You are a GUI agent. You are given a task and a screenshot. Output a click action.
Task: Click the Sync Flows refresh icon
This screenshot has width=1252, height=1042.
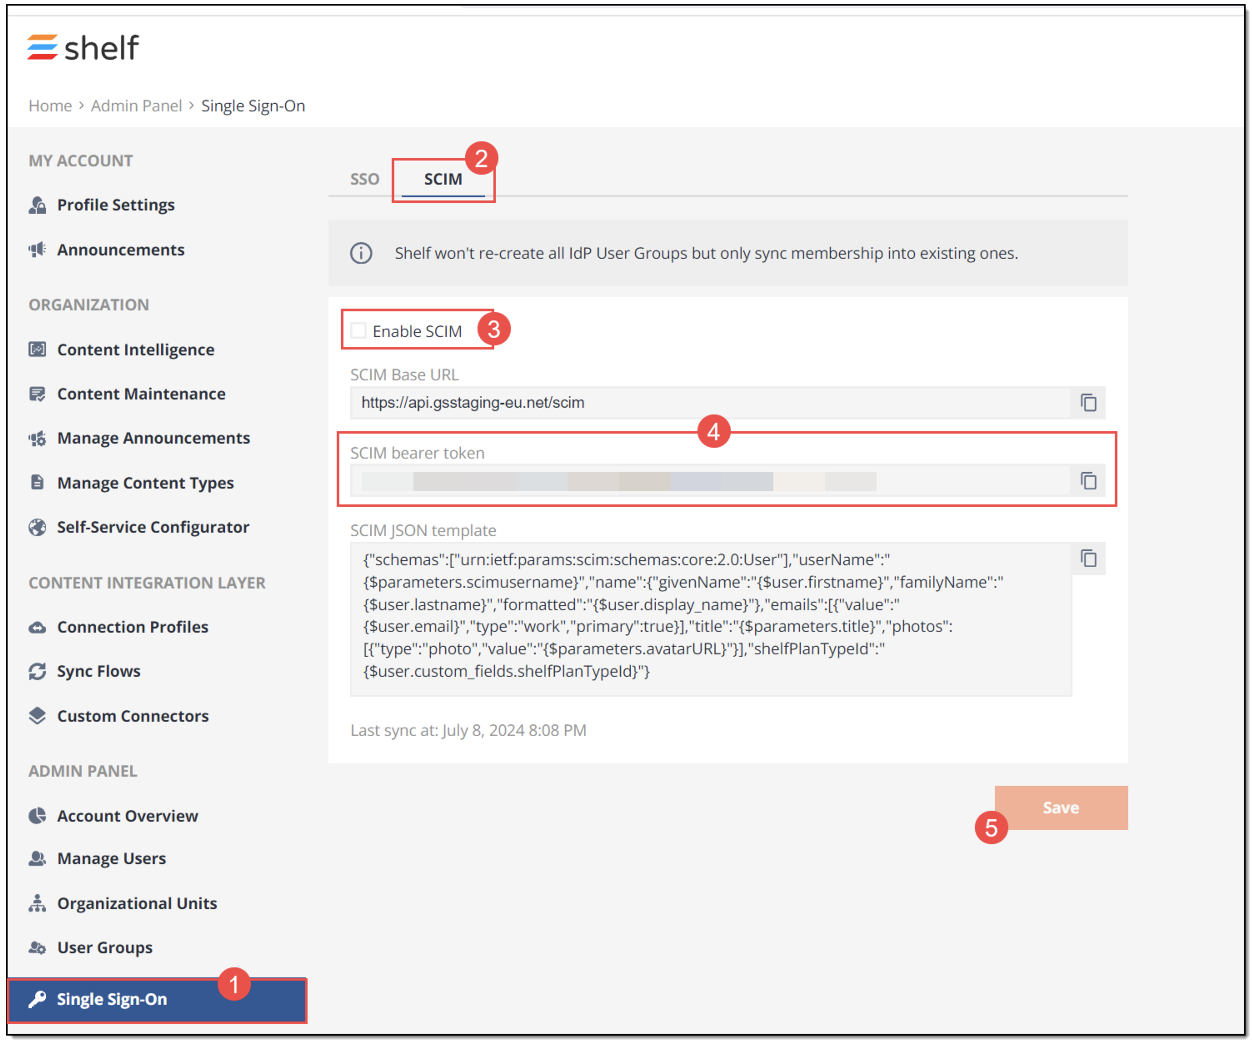point(37,671)
